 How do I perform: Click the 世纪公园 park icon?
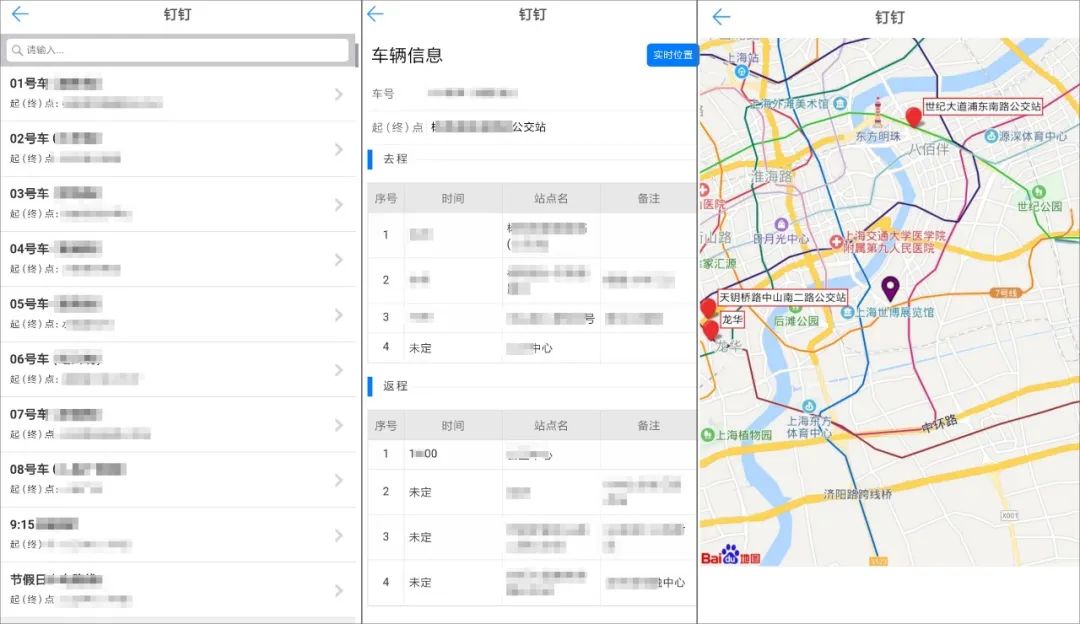click(1039, 191)
